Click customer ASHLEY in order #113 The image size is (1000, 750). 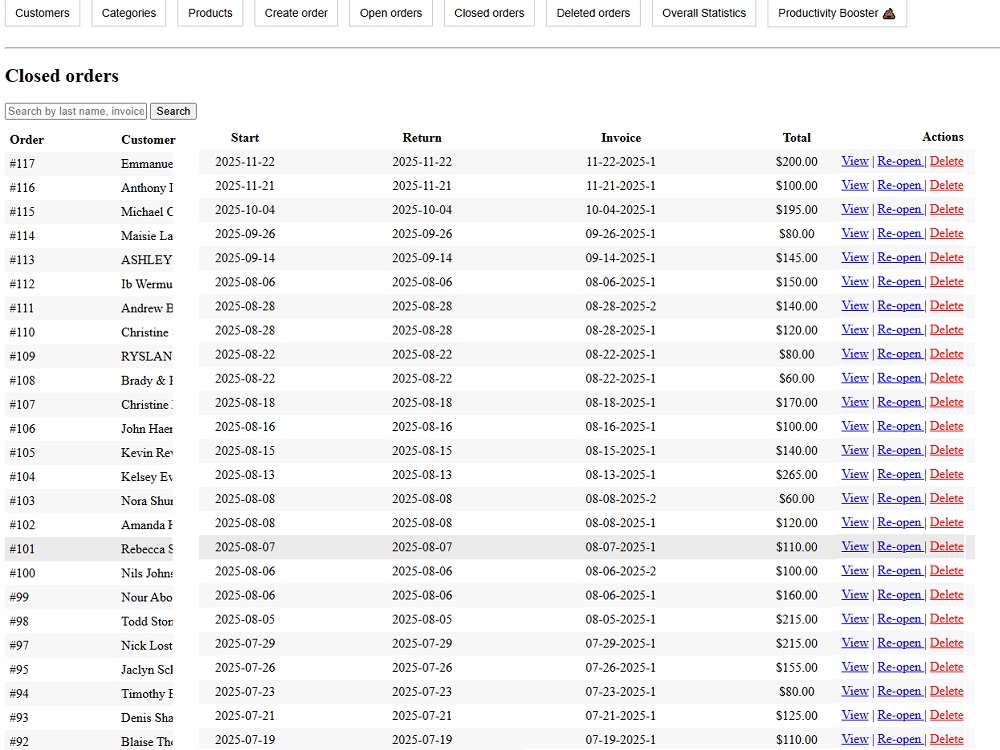pos(146,260)
